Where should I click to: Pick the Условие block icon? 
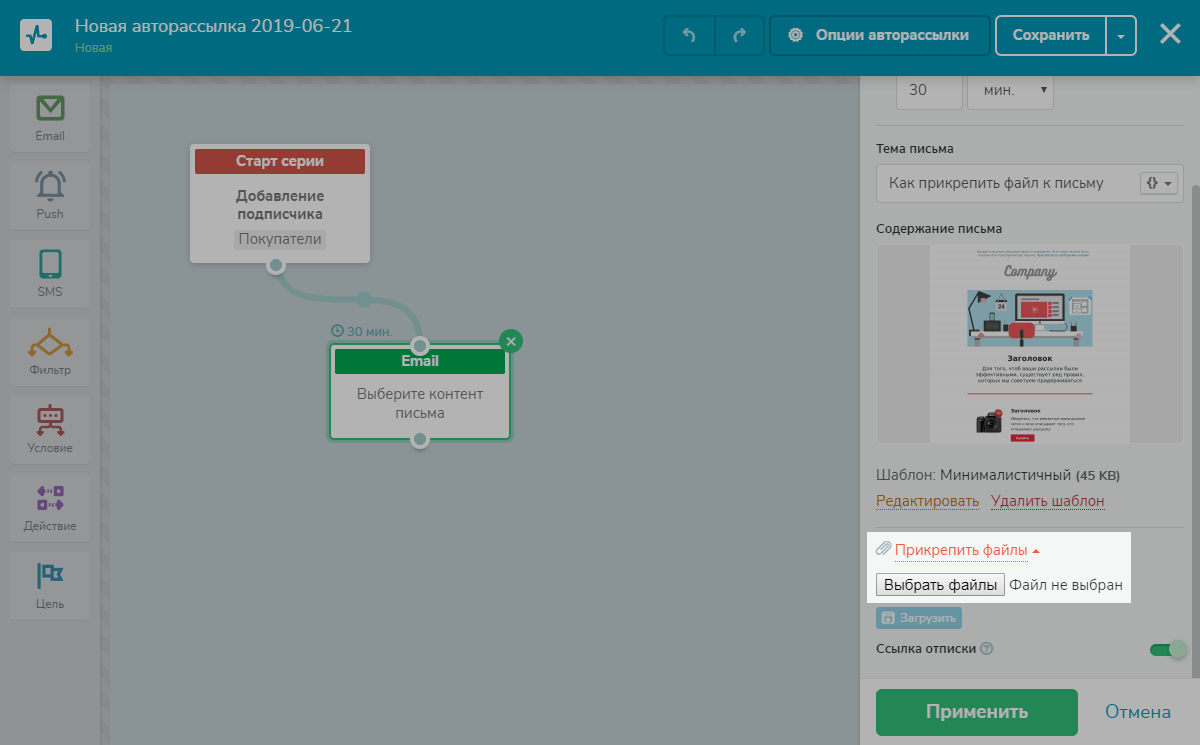(x=50, y=421)
